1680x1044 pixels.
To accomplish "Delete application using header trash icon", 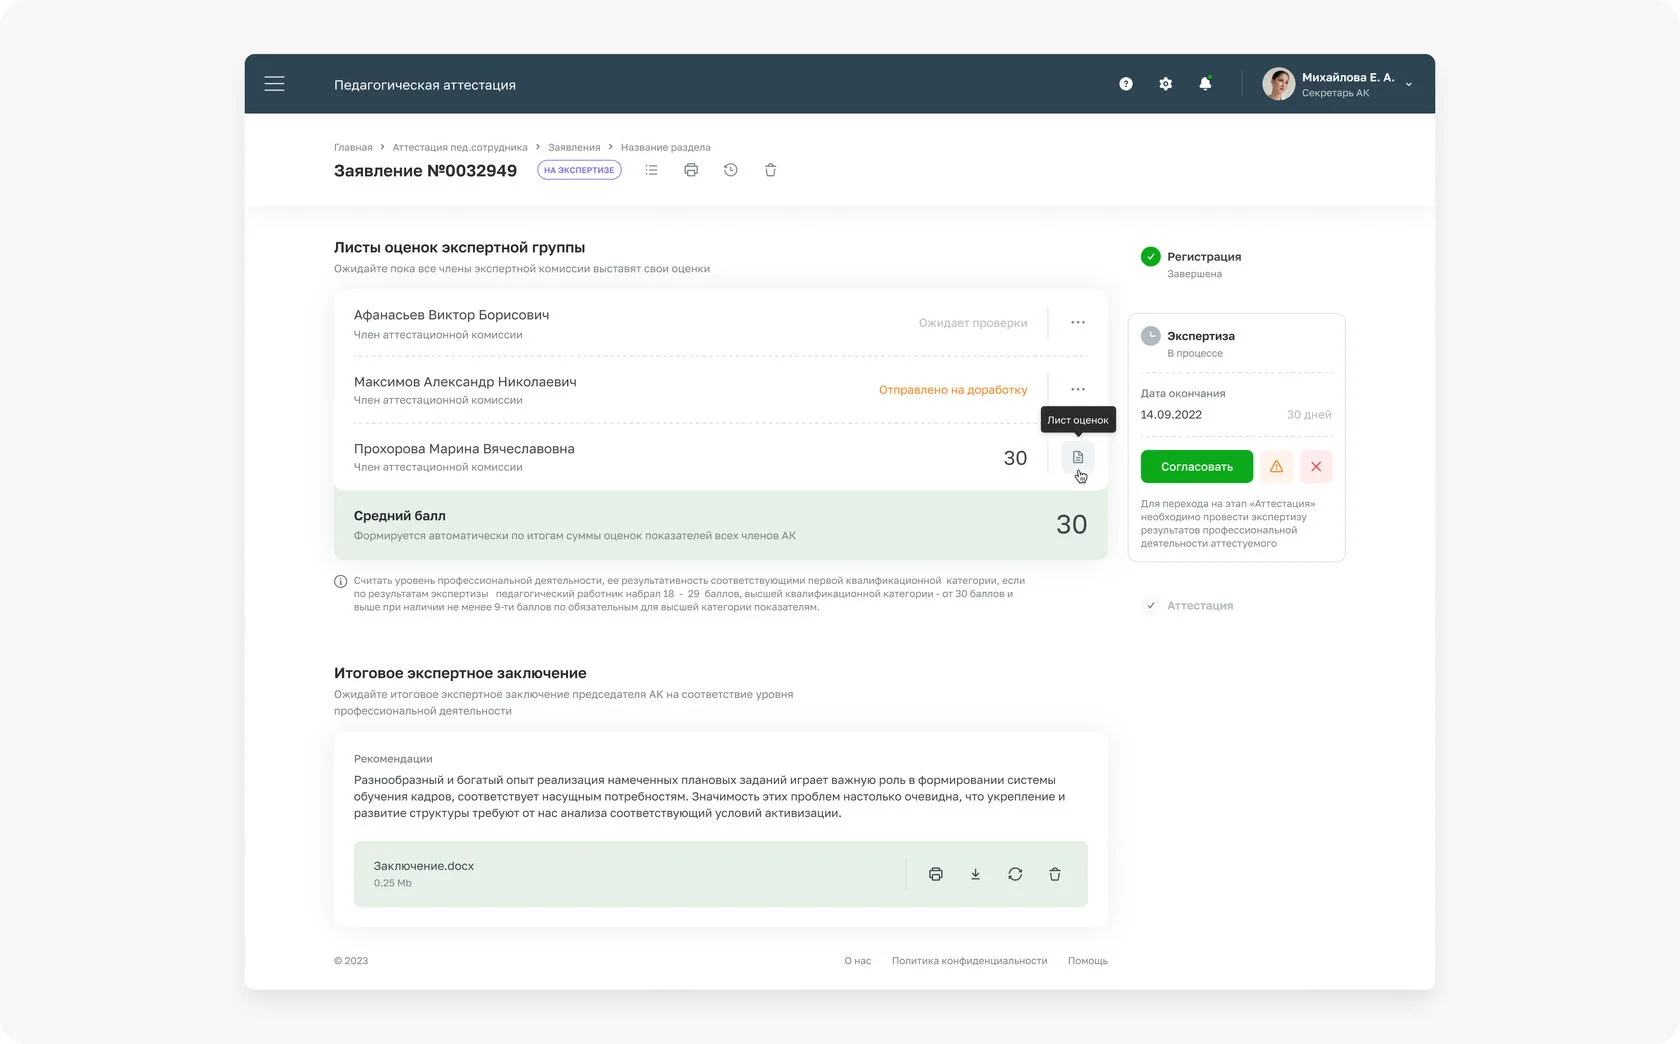I will (770, 170).
